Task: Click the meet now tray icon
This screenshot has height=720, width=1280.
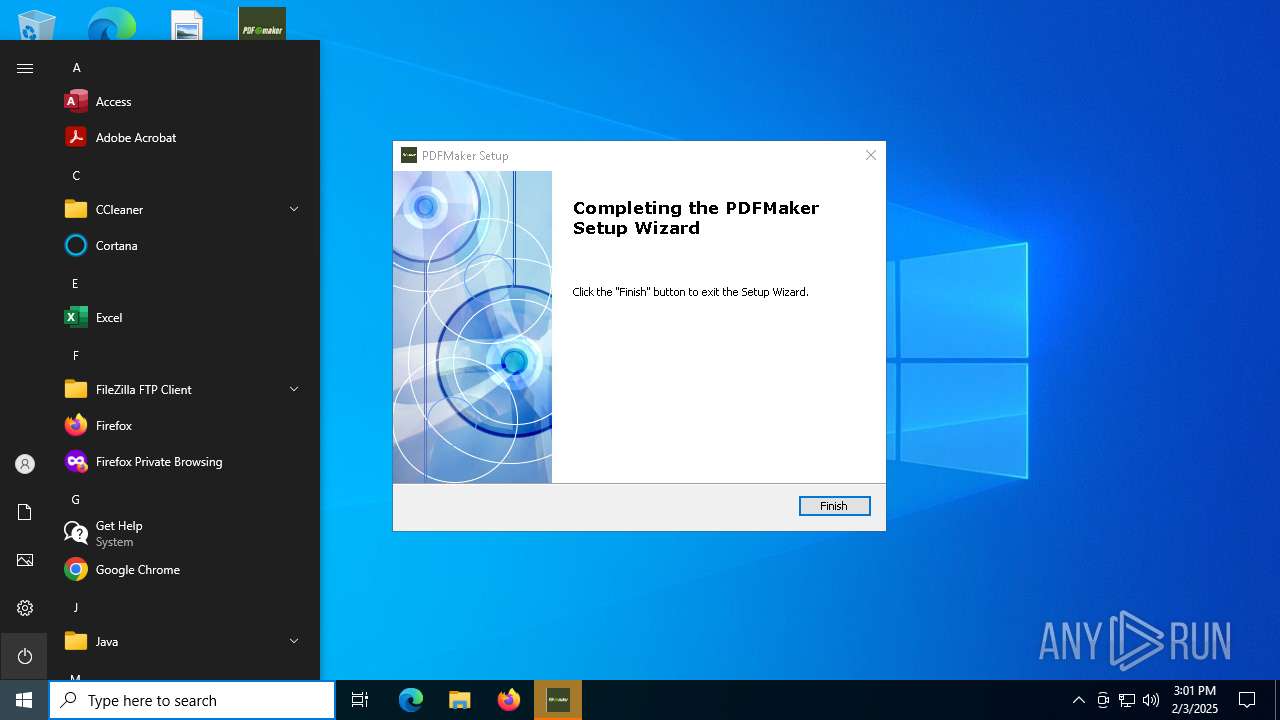Action: [1103, 700]
